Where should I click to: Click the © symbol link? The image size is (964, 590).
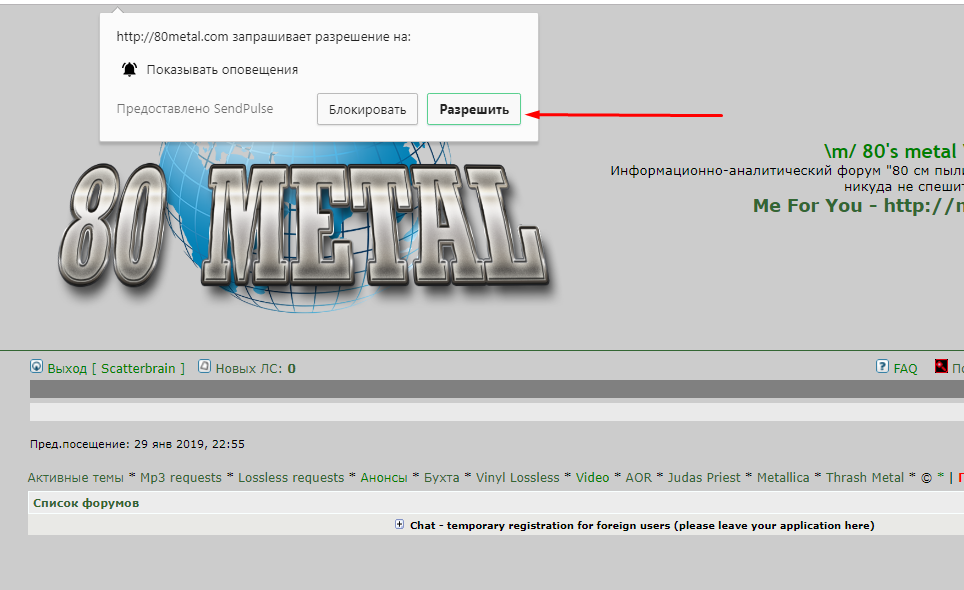coord(926,478)
